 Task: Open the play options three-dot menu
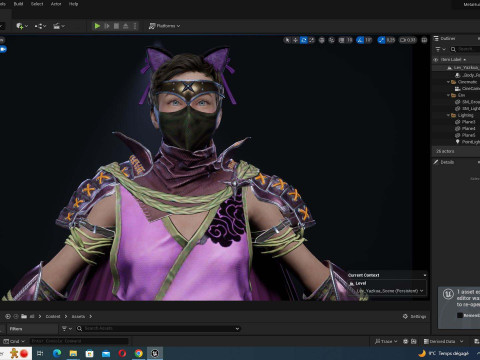(x=135, y=26)
